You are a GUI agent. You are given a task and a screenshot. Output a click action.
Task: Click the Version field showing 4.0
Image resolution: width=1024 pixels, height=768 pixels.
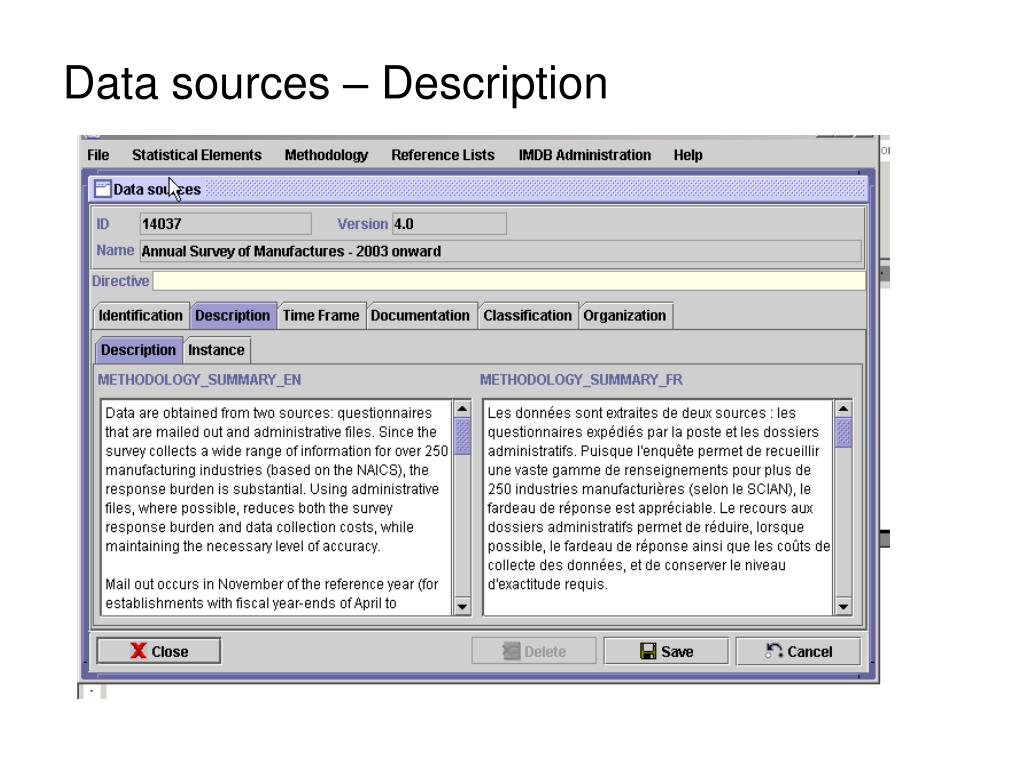[x=449, y=224]
